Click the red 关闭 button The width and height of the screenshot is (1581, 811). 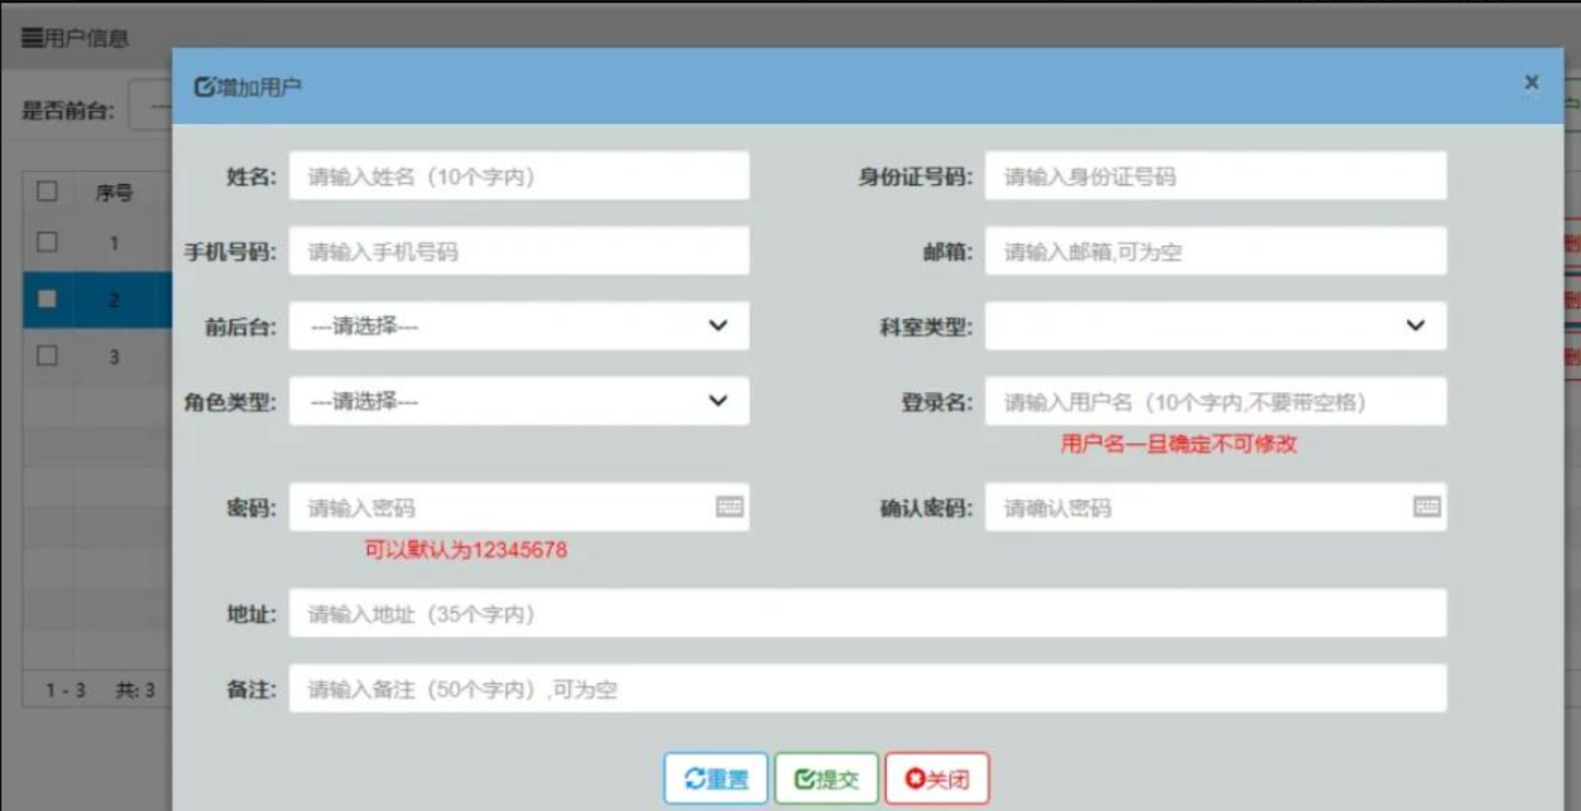[x=936, y=778]
